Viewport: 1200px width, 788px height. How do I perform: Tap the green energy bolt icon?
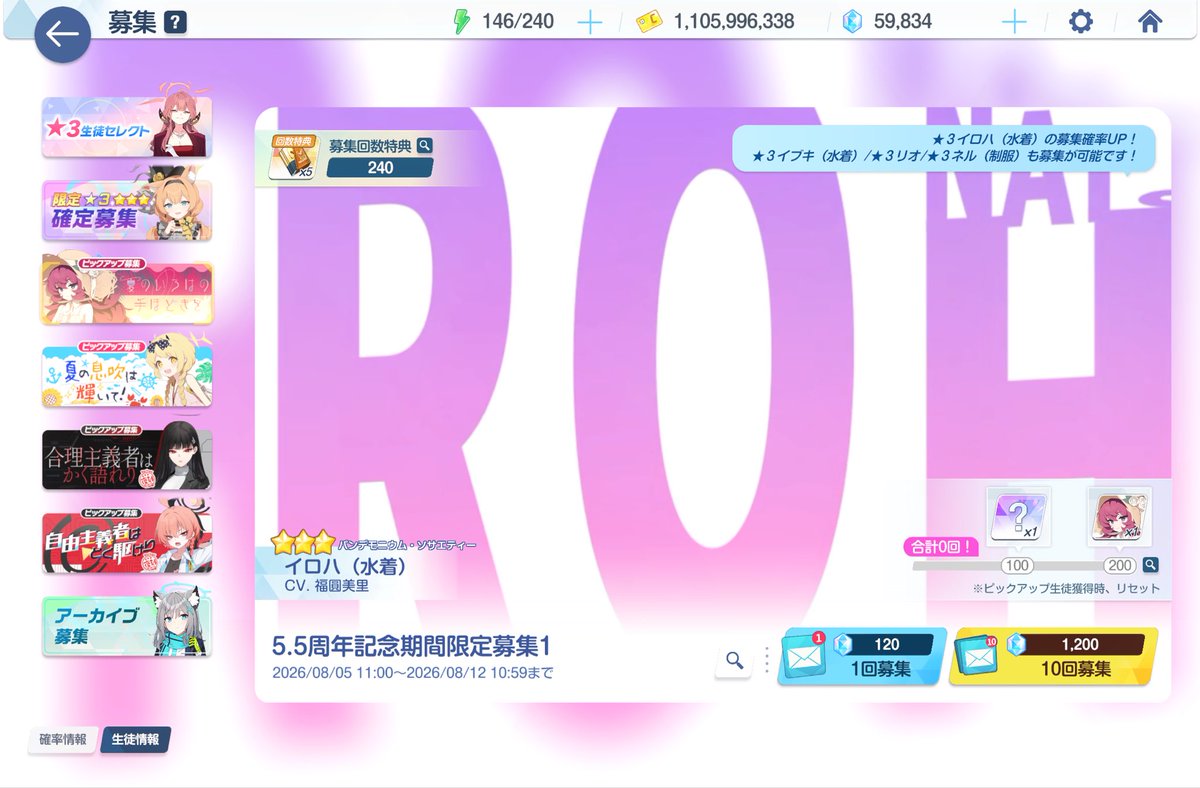[460, 21]
